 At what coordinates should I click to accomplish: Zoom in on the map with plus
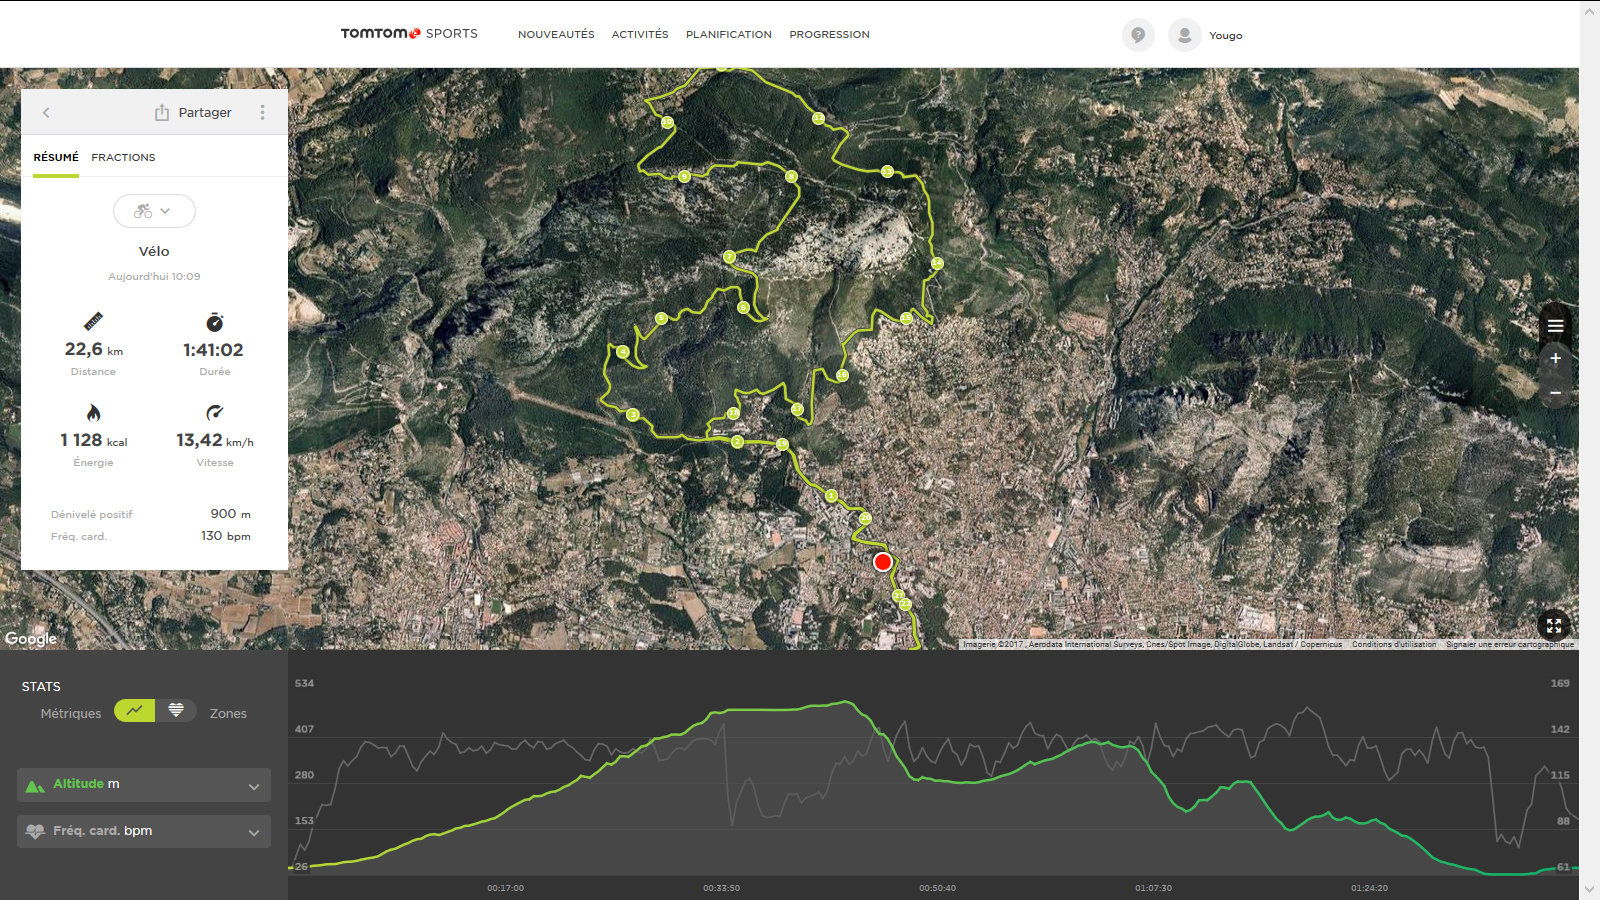tap(1555, 358)
